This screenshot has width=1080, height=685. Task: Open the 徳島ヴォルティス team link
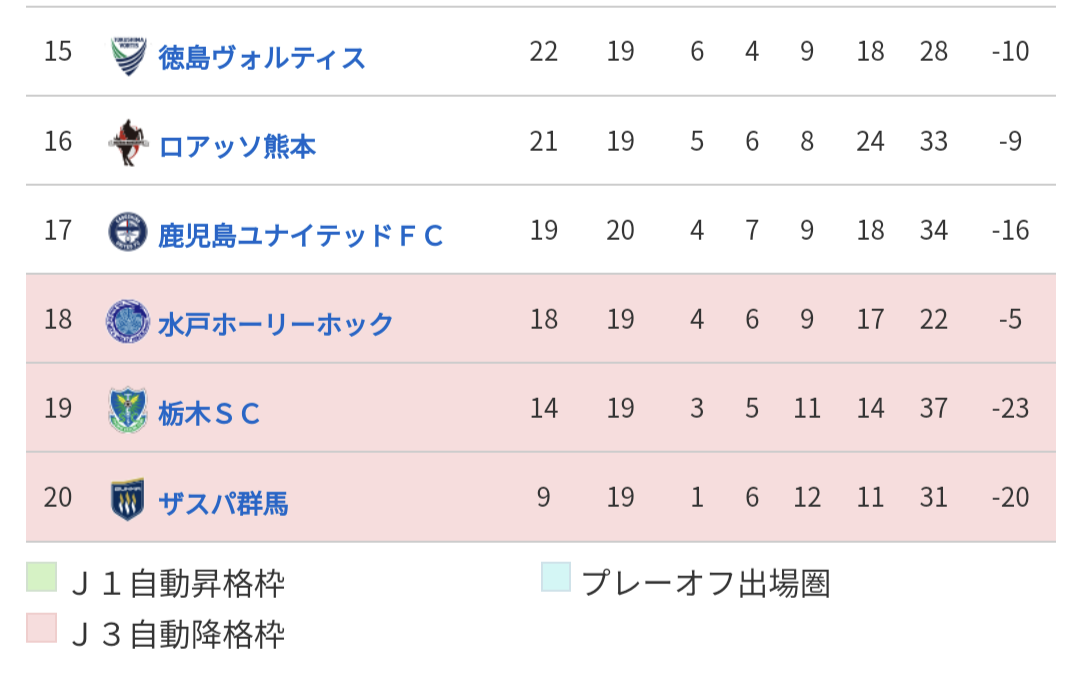click(x=262, y=57)
